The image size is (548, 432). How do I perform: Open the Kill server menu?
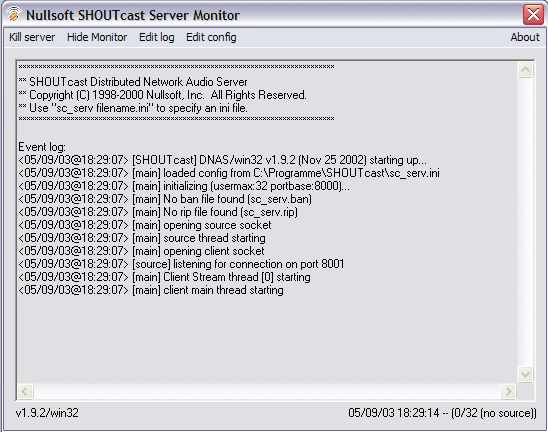click(32, 37)
